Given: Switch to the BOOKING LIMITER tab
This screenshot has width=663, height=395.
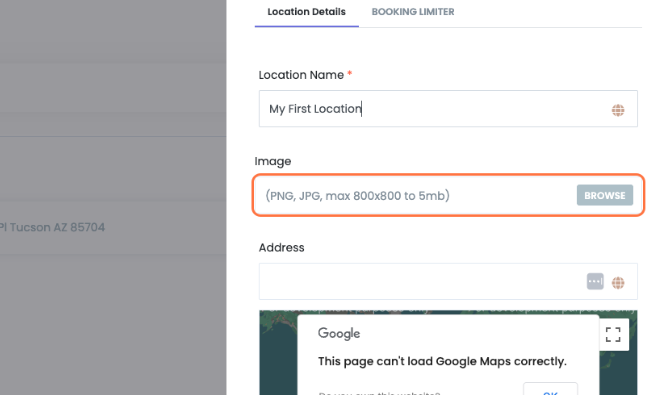Looking at the screenshot, I should (x=413, y=12).
